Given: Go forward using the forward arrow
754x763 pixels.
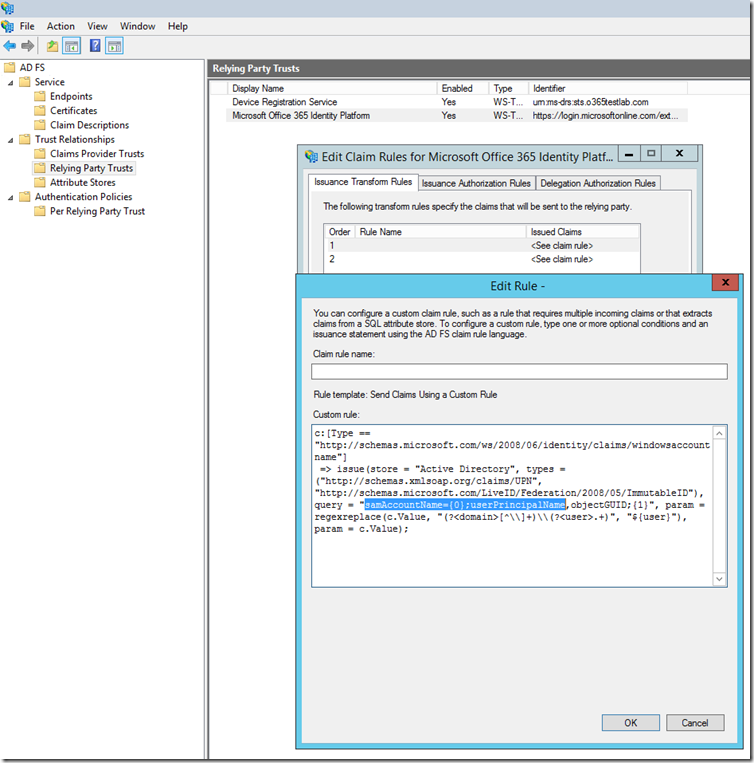Looking at the screenshot, I should (28, 46).
